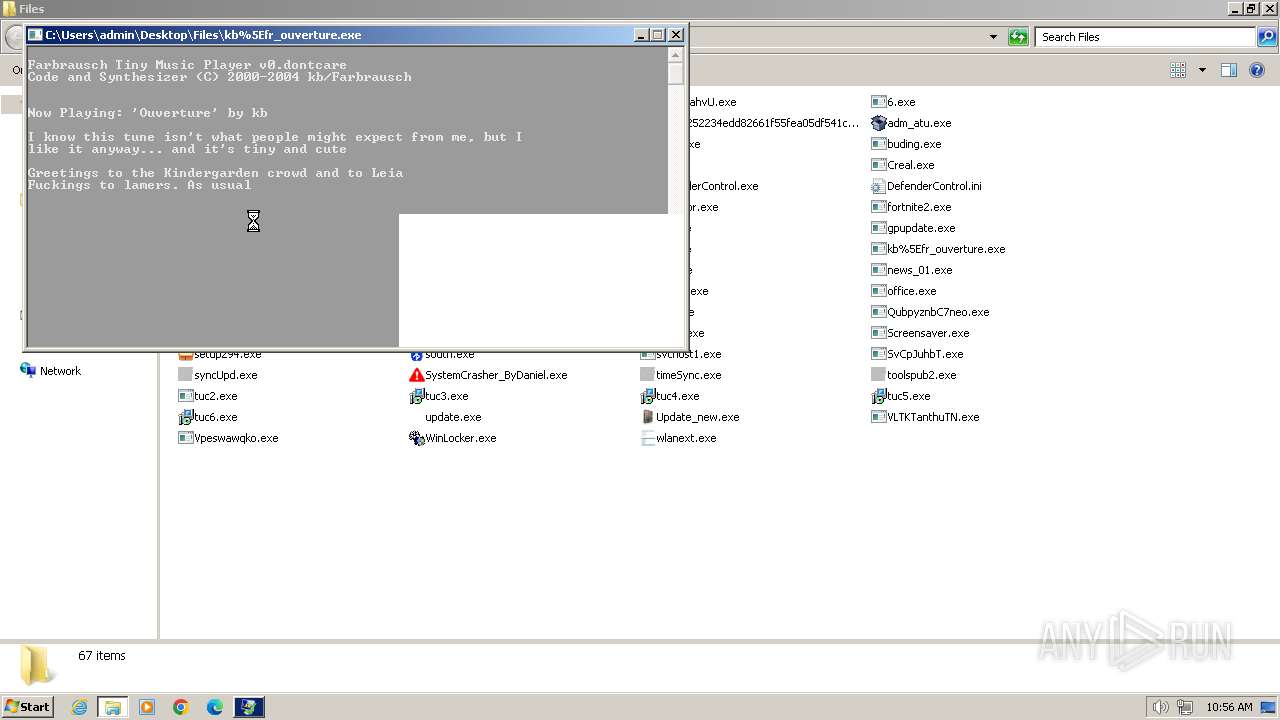This screenshot has height=720, width=1280.
Task: Select the timeSync.exe file name
Action: [x=689, y=375]
